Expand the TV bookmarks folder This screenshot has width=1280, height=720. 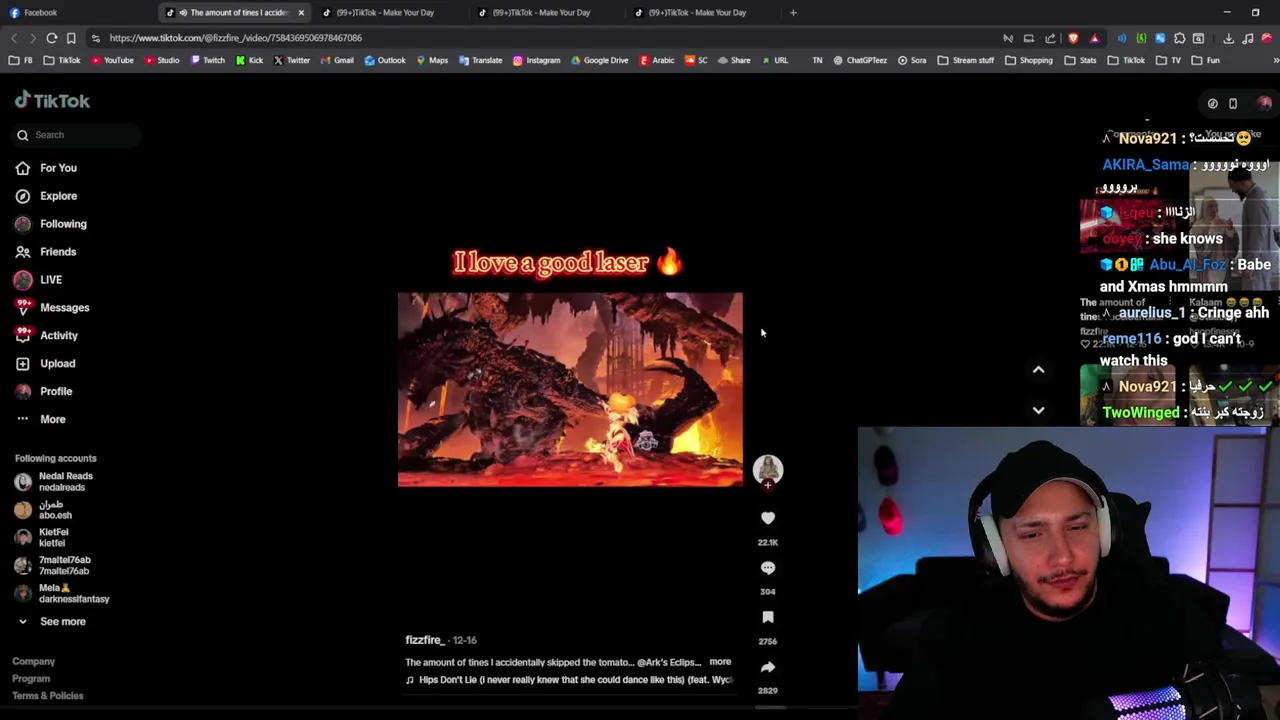click(1170, 60)
